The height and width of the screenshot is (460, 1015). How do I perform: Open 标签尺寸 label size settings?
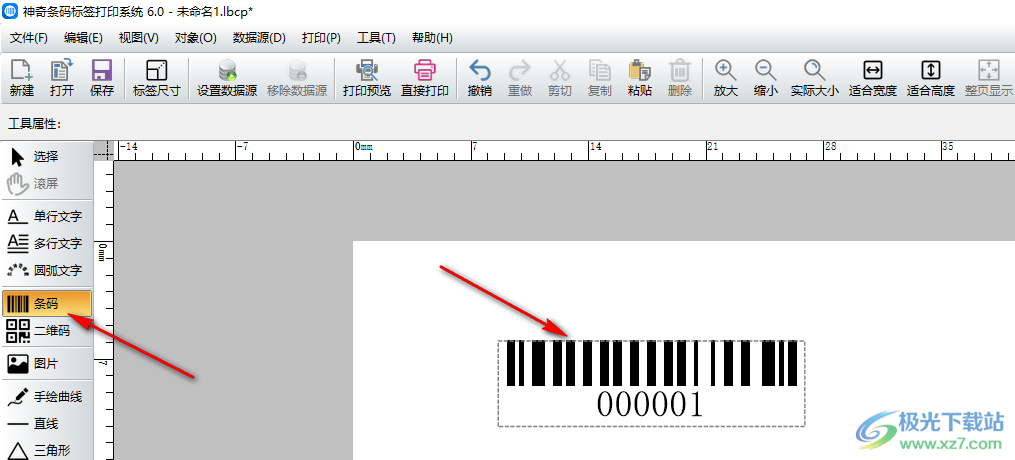pyautogui.click(x=157, y=78)
